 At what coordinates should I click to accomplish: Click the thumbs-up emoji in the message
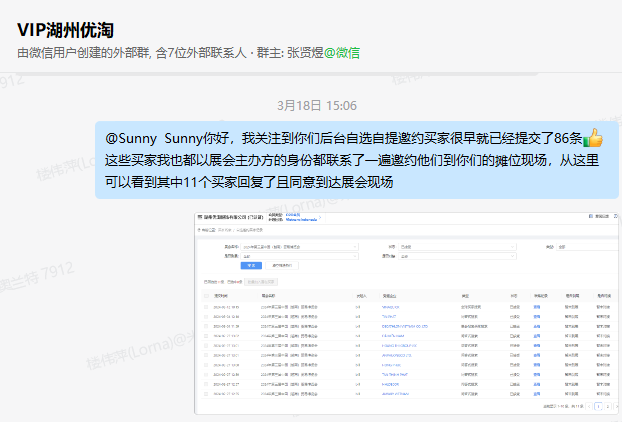pyautogui.click(x=593, y=138)
